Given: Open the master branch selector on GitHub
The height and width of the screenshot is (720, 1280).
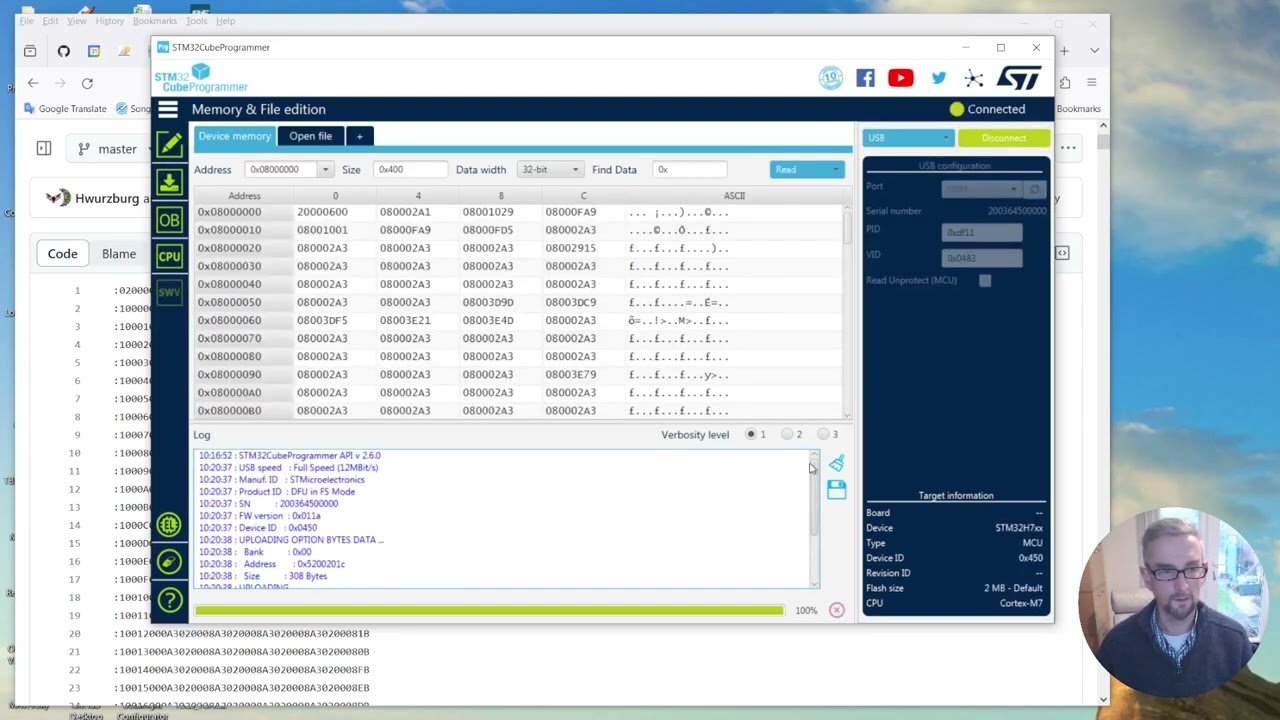Looking at the screenshot, I should (x=109, y=149).
